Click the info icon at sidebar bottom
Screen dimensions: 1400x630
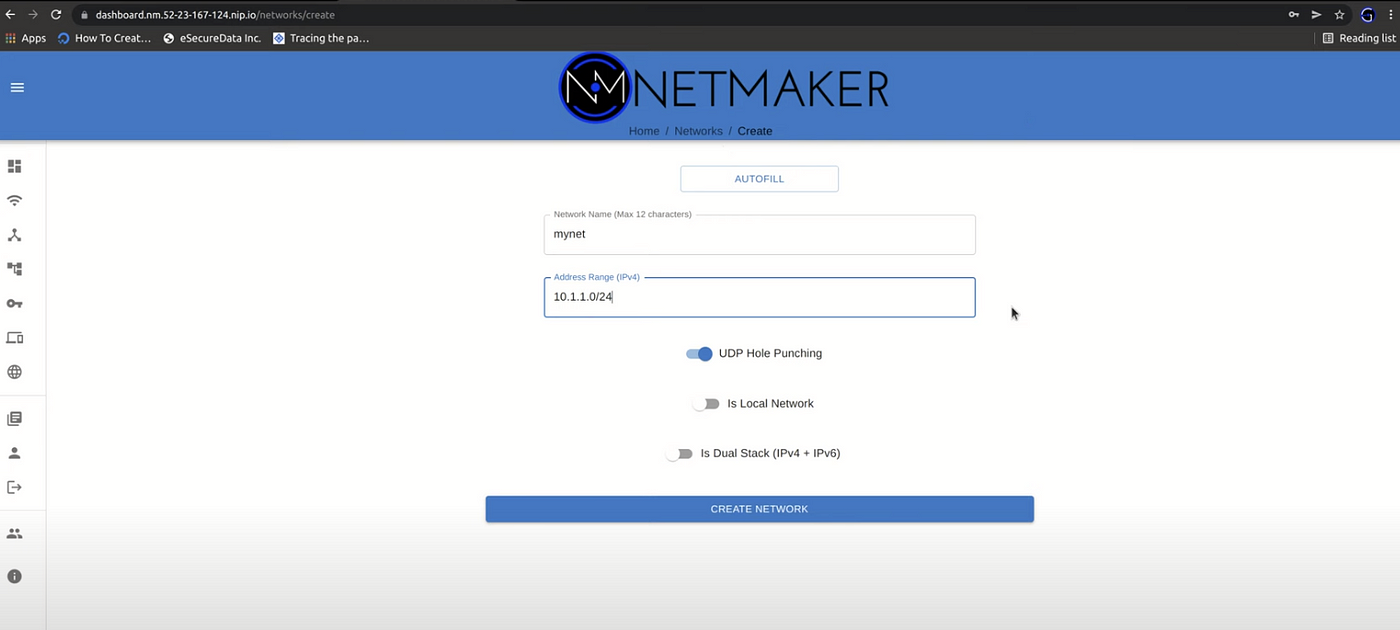14,576
